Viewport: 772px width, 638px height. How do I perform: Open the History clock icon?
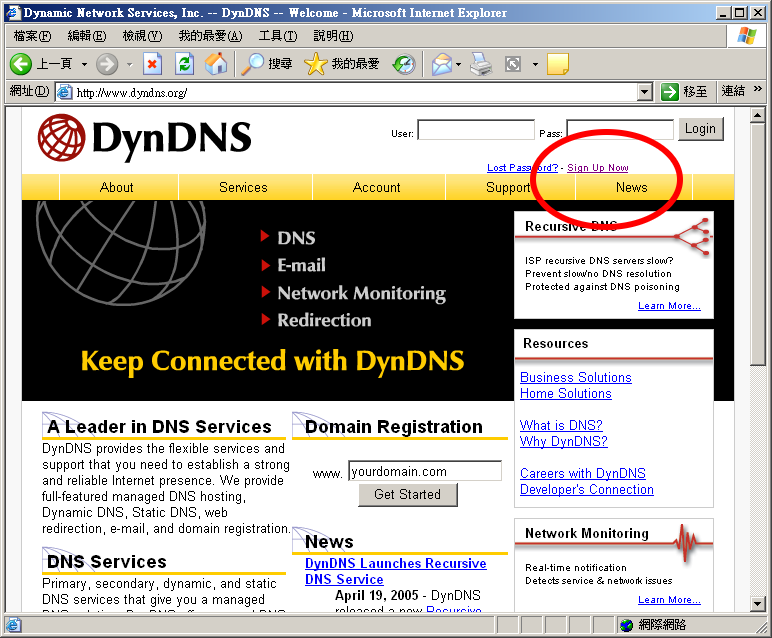[404, 64]
